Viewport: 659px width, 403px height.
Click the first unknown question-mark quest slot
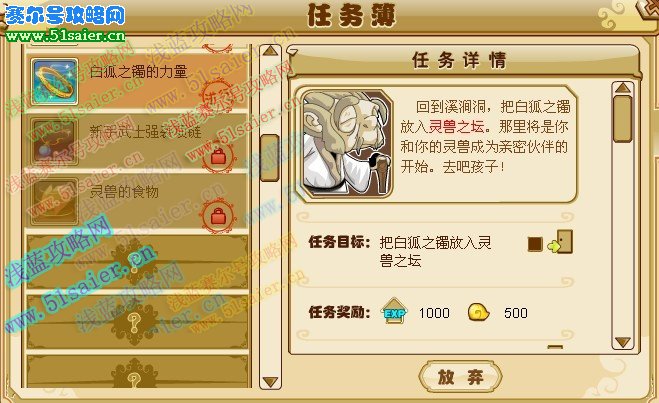137,261
